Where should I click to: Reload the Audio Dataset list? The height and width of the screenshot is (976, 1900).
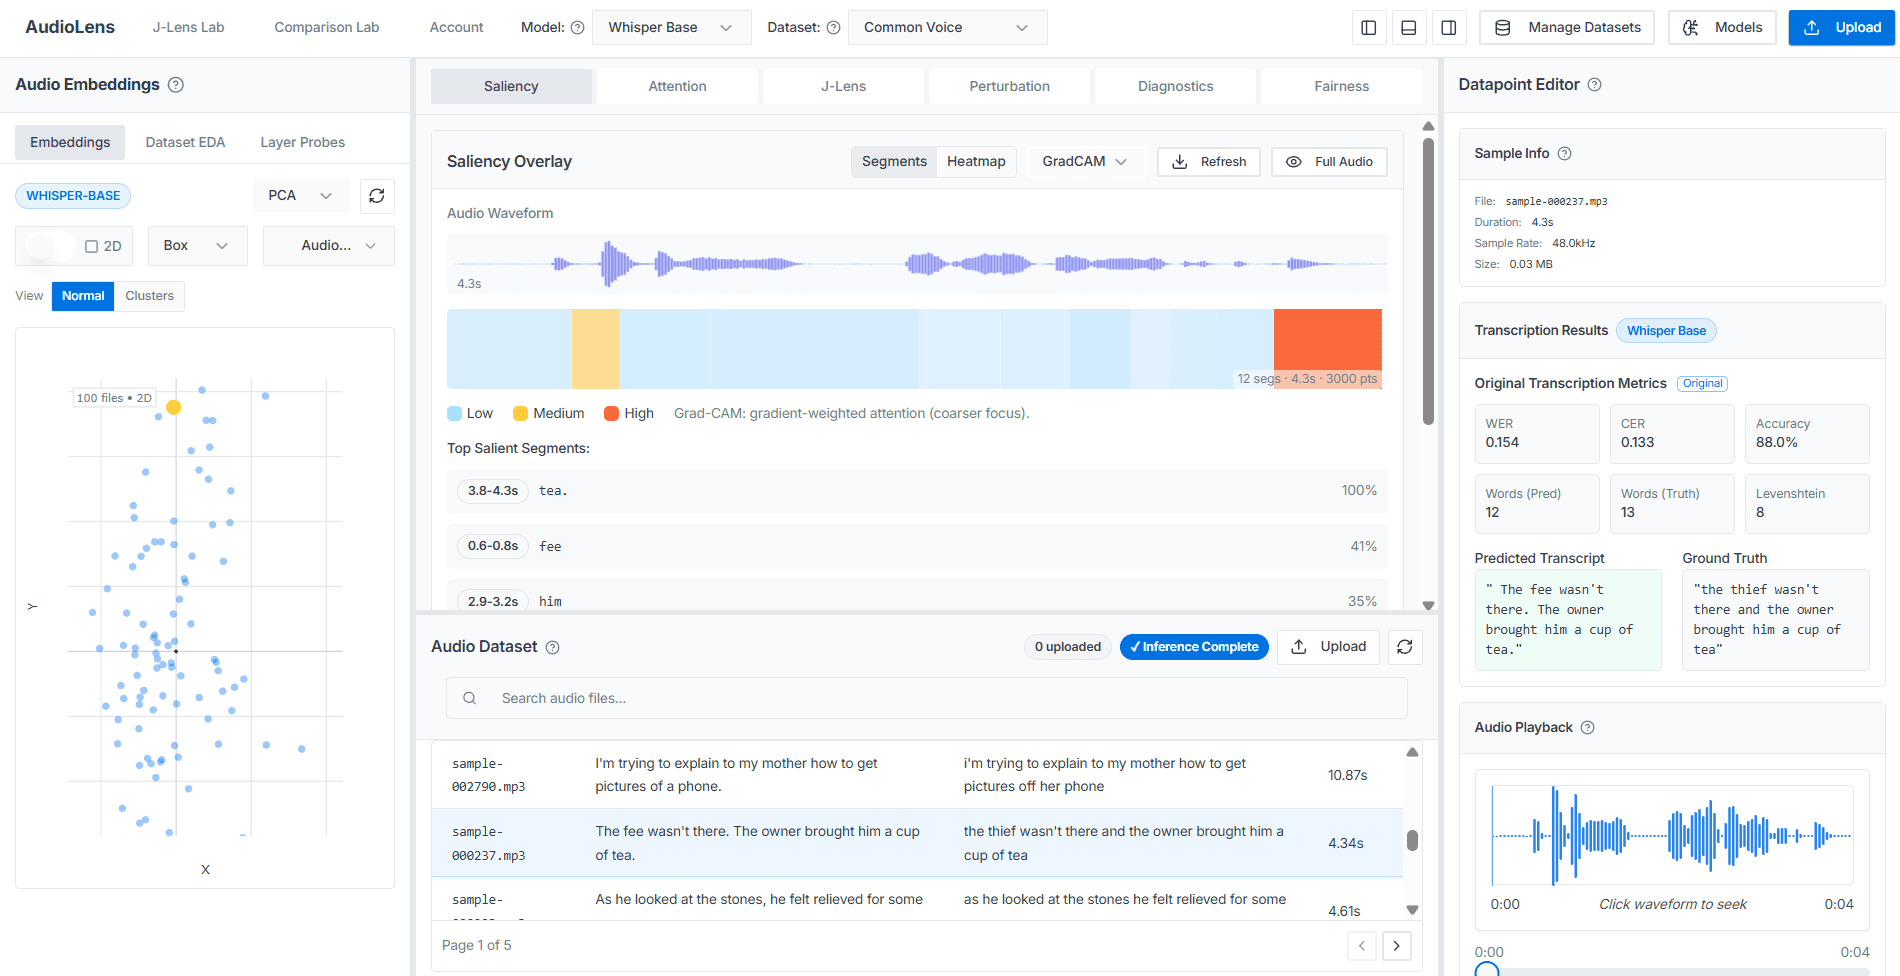pos(1405,647)
